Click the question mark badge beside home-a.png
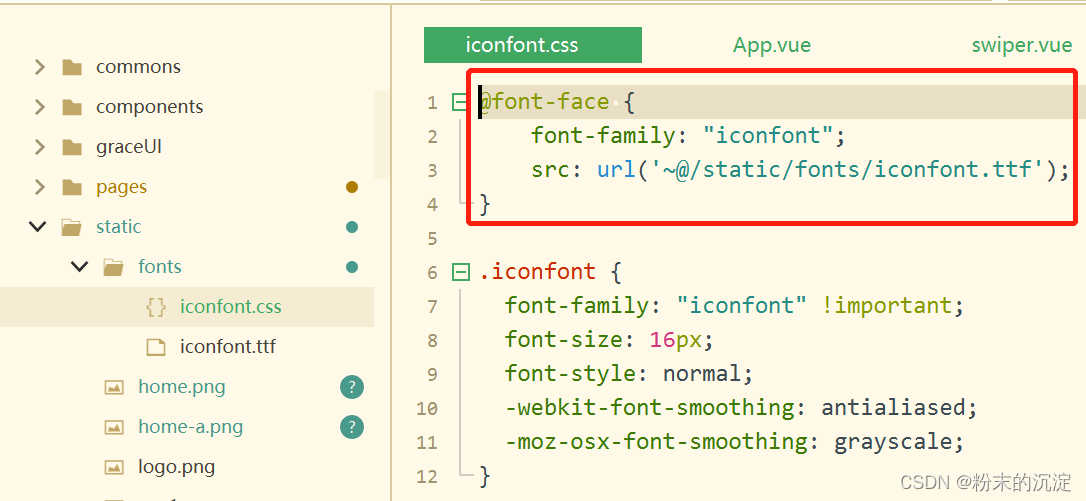Viewport: 1086px width, 501px height. 352,427
